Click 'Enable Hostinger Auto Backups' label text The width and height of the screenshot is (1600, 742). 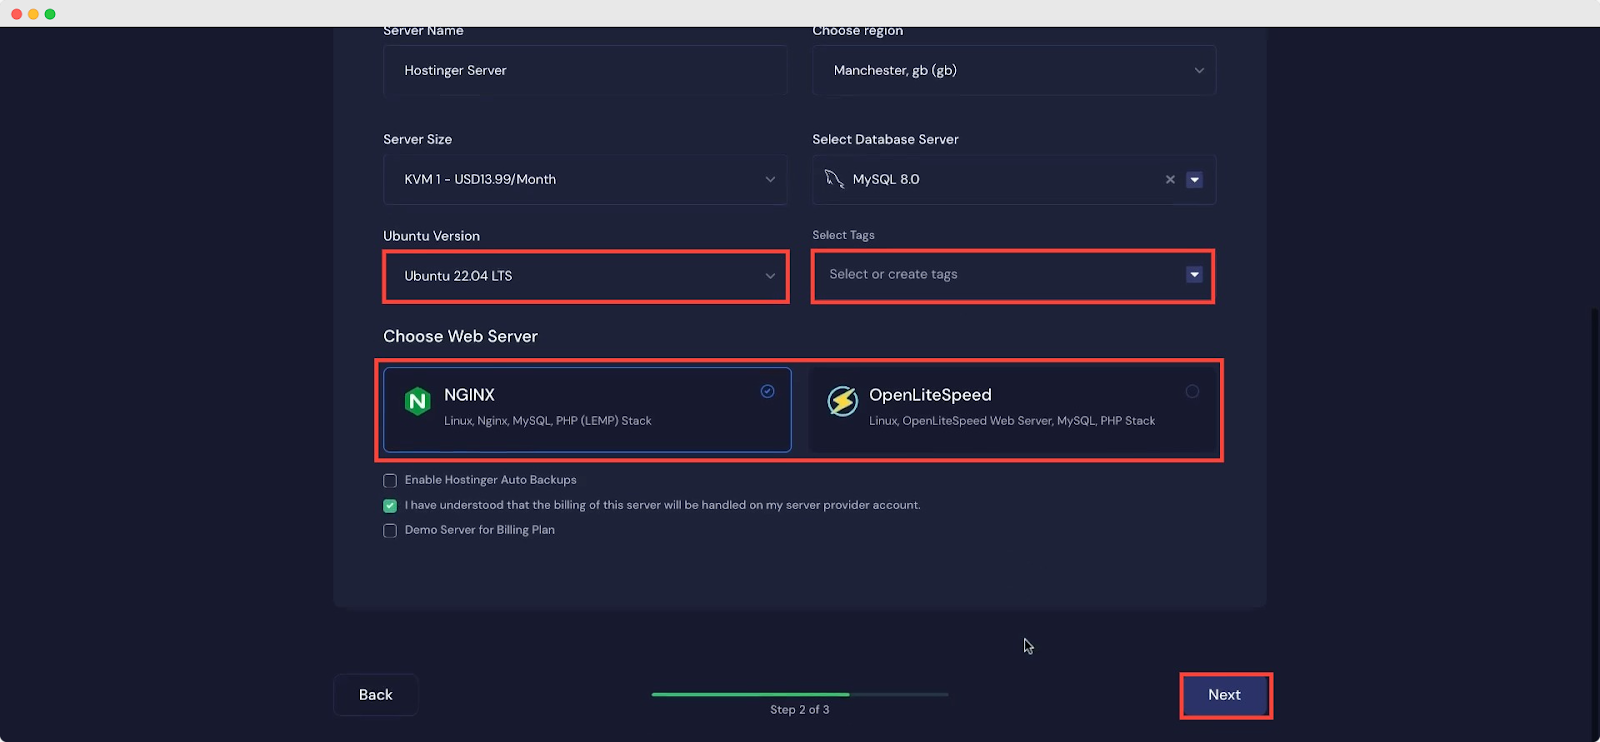point(491,480)
